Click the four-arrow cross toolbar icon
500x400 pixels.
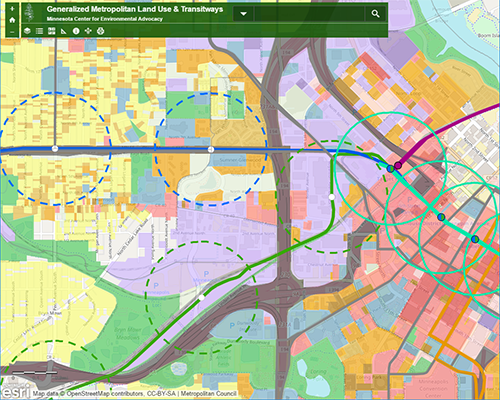[88, 31]
